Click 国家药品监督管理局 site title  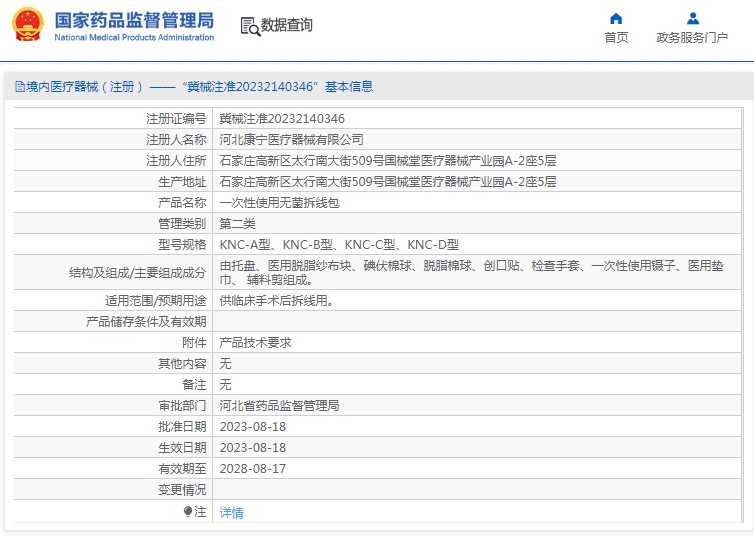(134, 21)
